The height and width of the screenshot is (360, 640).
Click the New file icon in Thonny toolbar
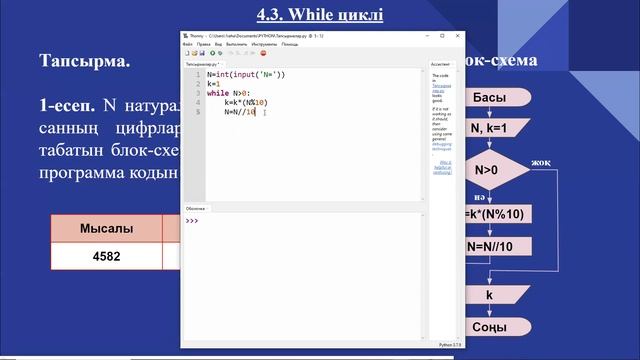(x=187, y=53)
